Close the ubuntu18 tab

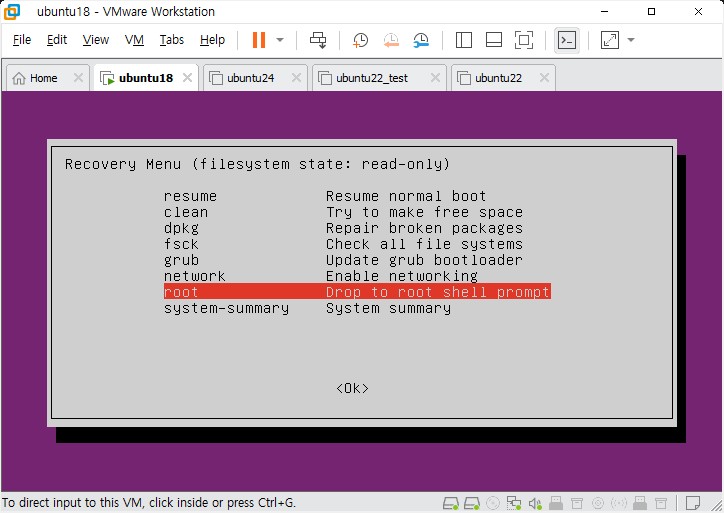tap(187, 78)
